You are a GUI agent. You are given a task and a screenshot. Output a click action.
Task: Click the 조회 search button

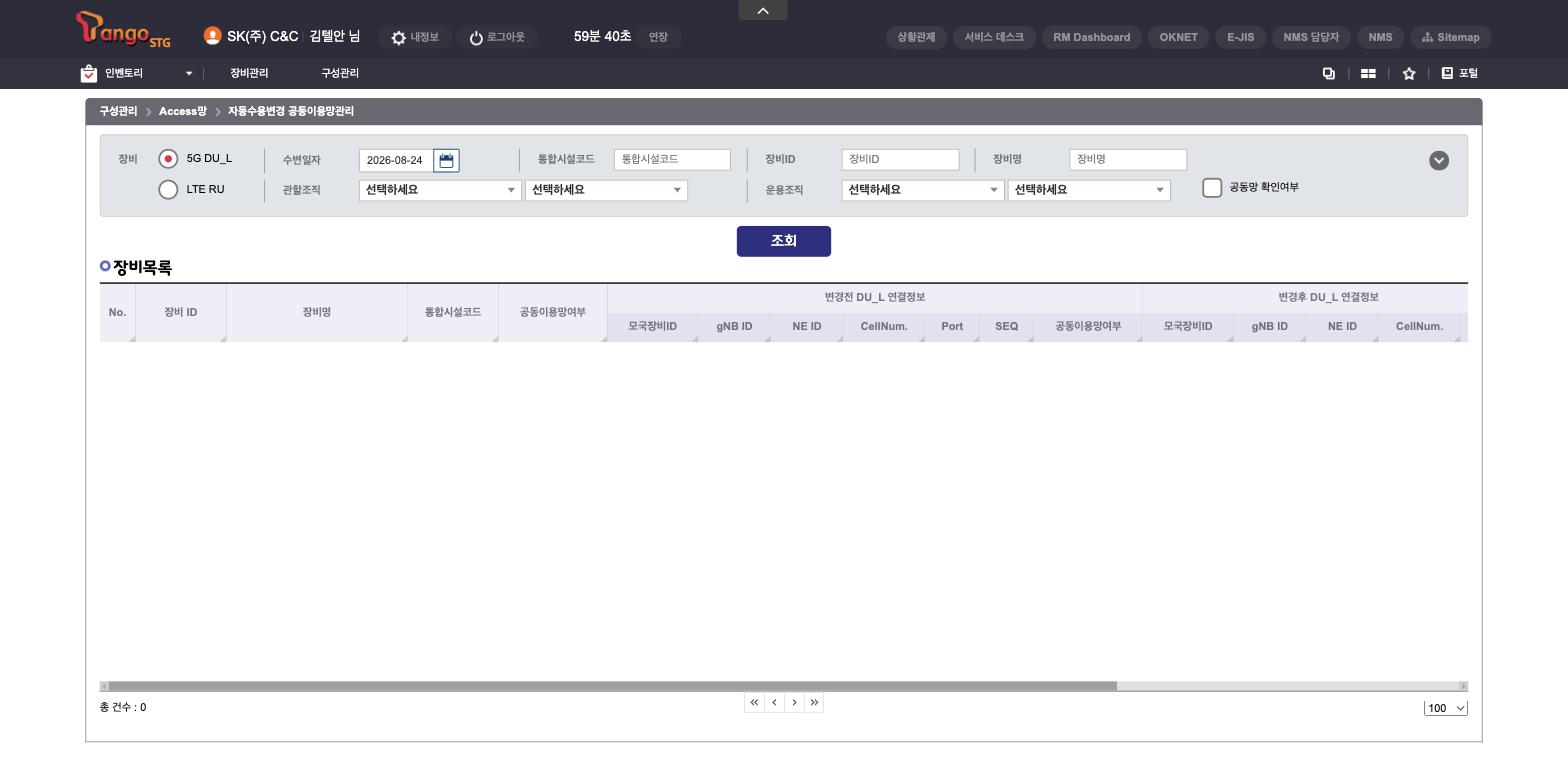click(784, 241)
